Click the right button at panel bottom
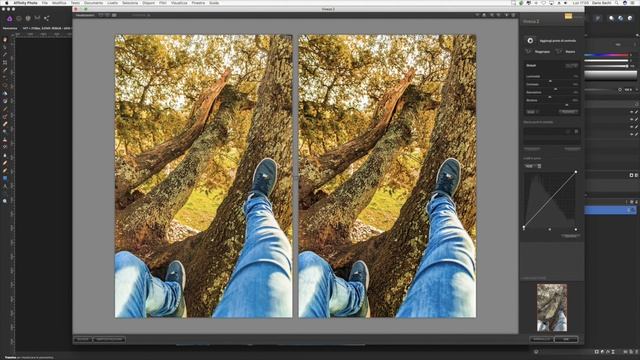The height and width of the screenshot is (360, 640). [x=566, y=339]
